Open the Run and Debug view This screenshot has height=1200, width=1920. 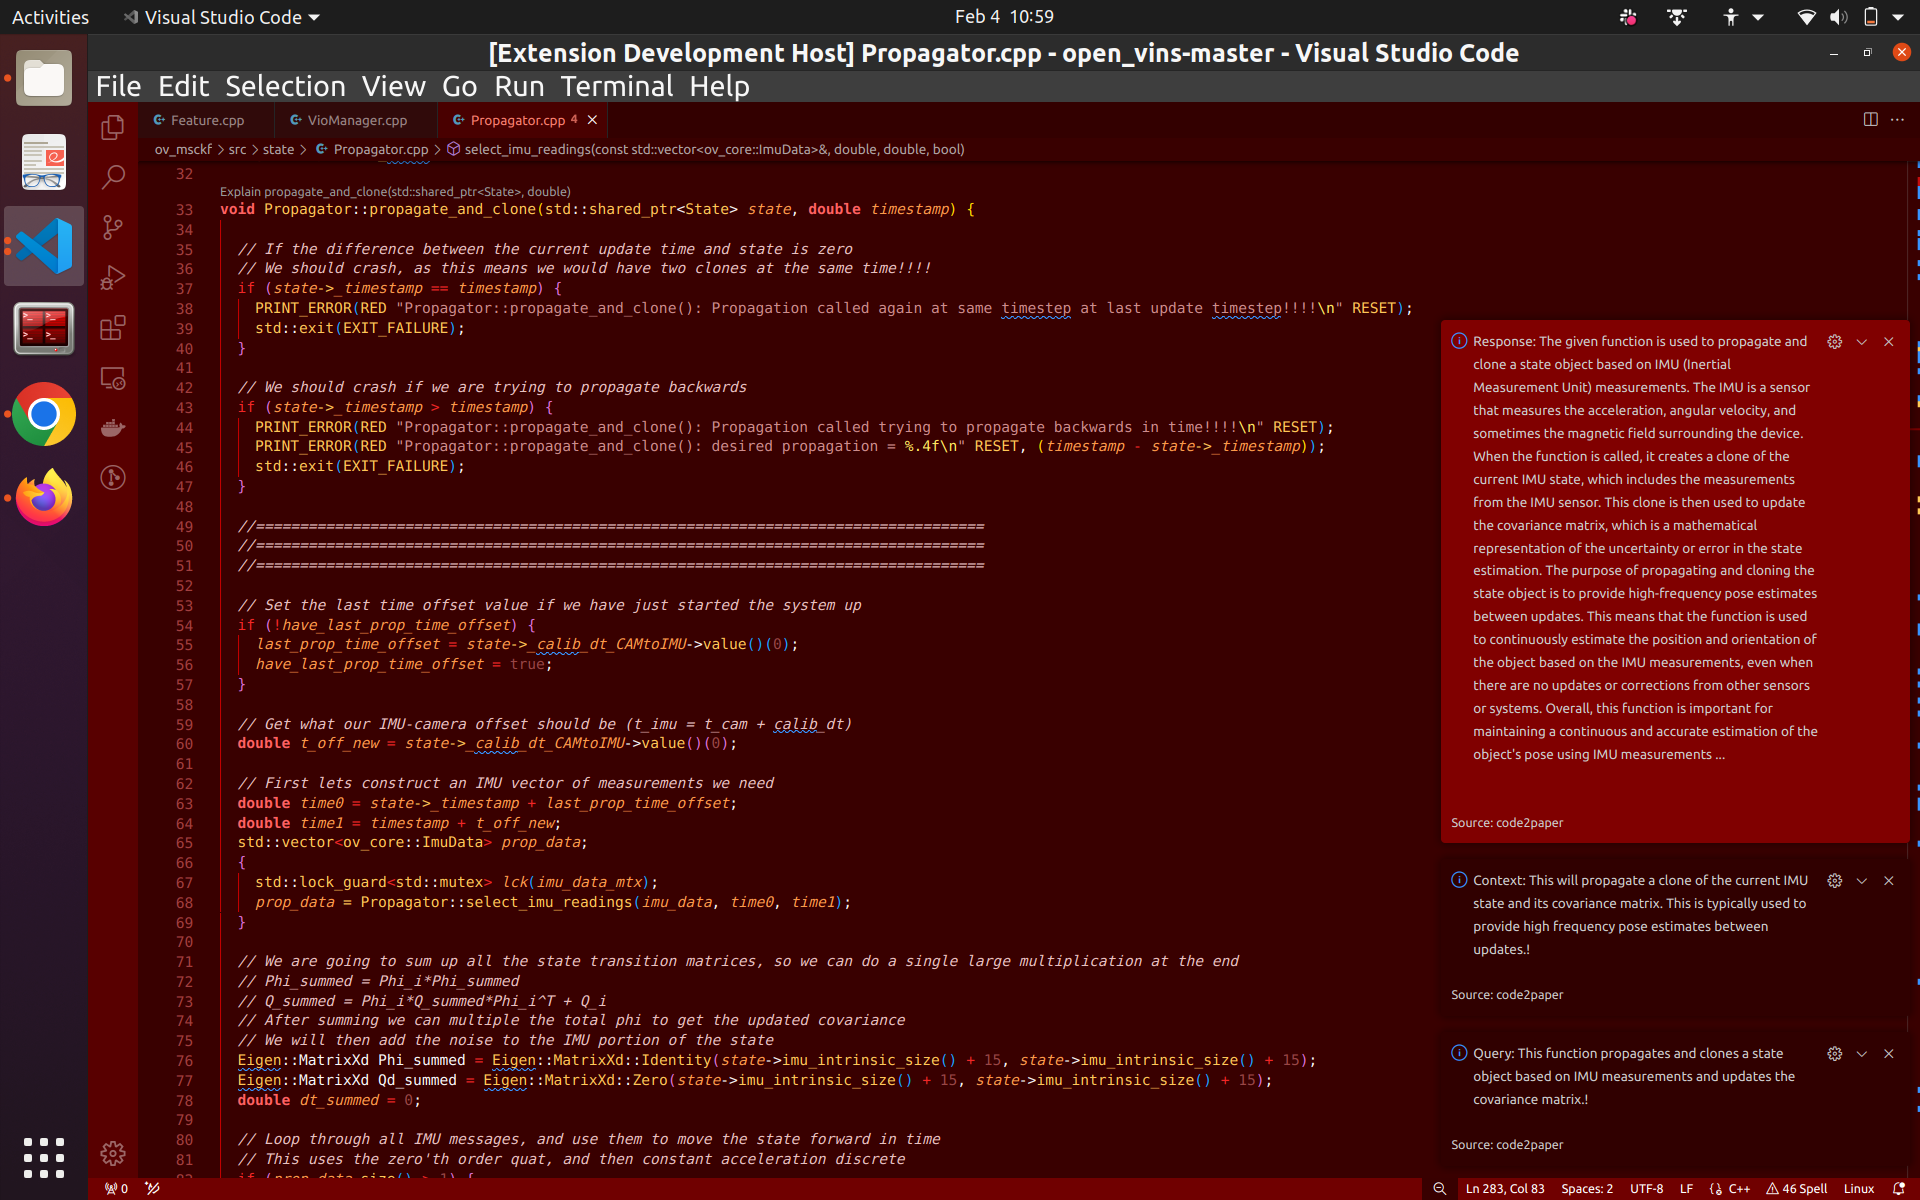coord(113,278)
